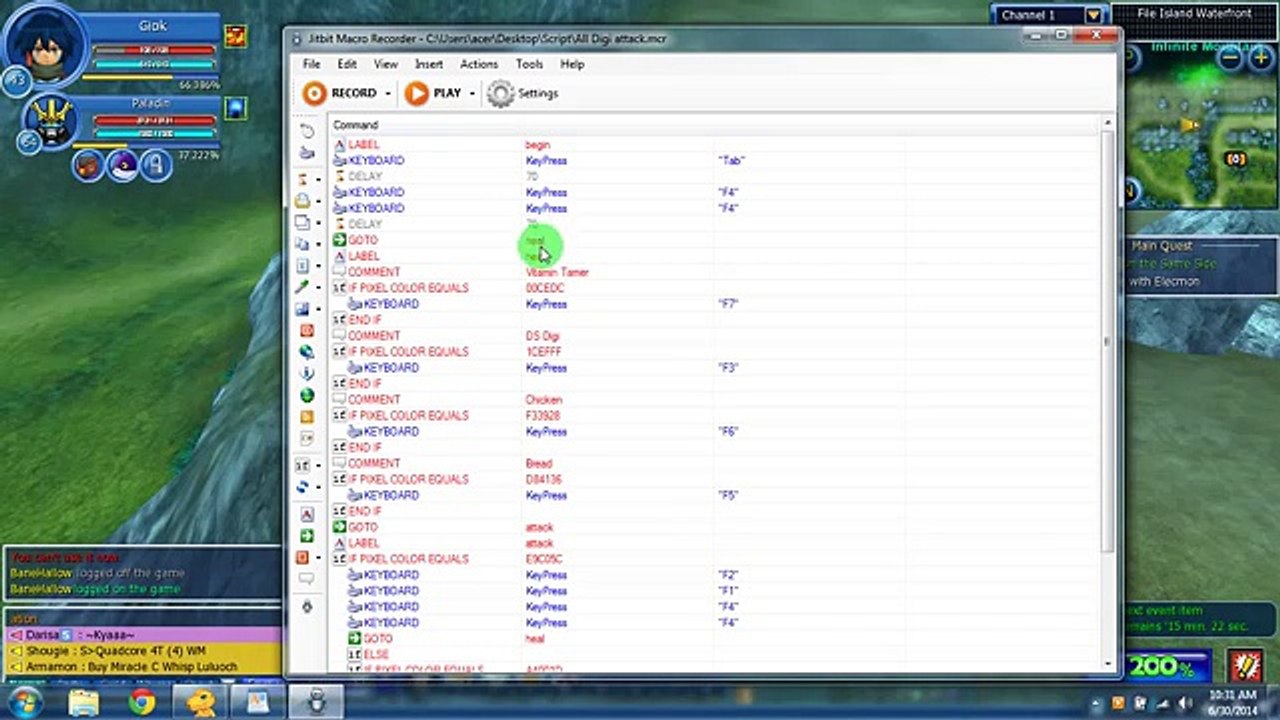The height and width of the screenshot is (720, 1280).
Task: Click the orange square icon in sidebar
Action: 307,417
